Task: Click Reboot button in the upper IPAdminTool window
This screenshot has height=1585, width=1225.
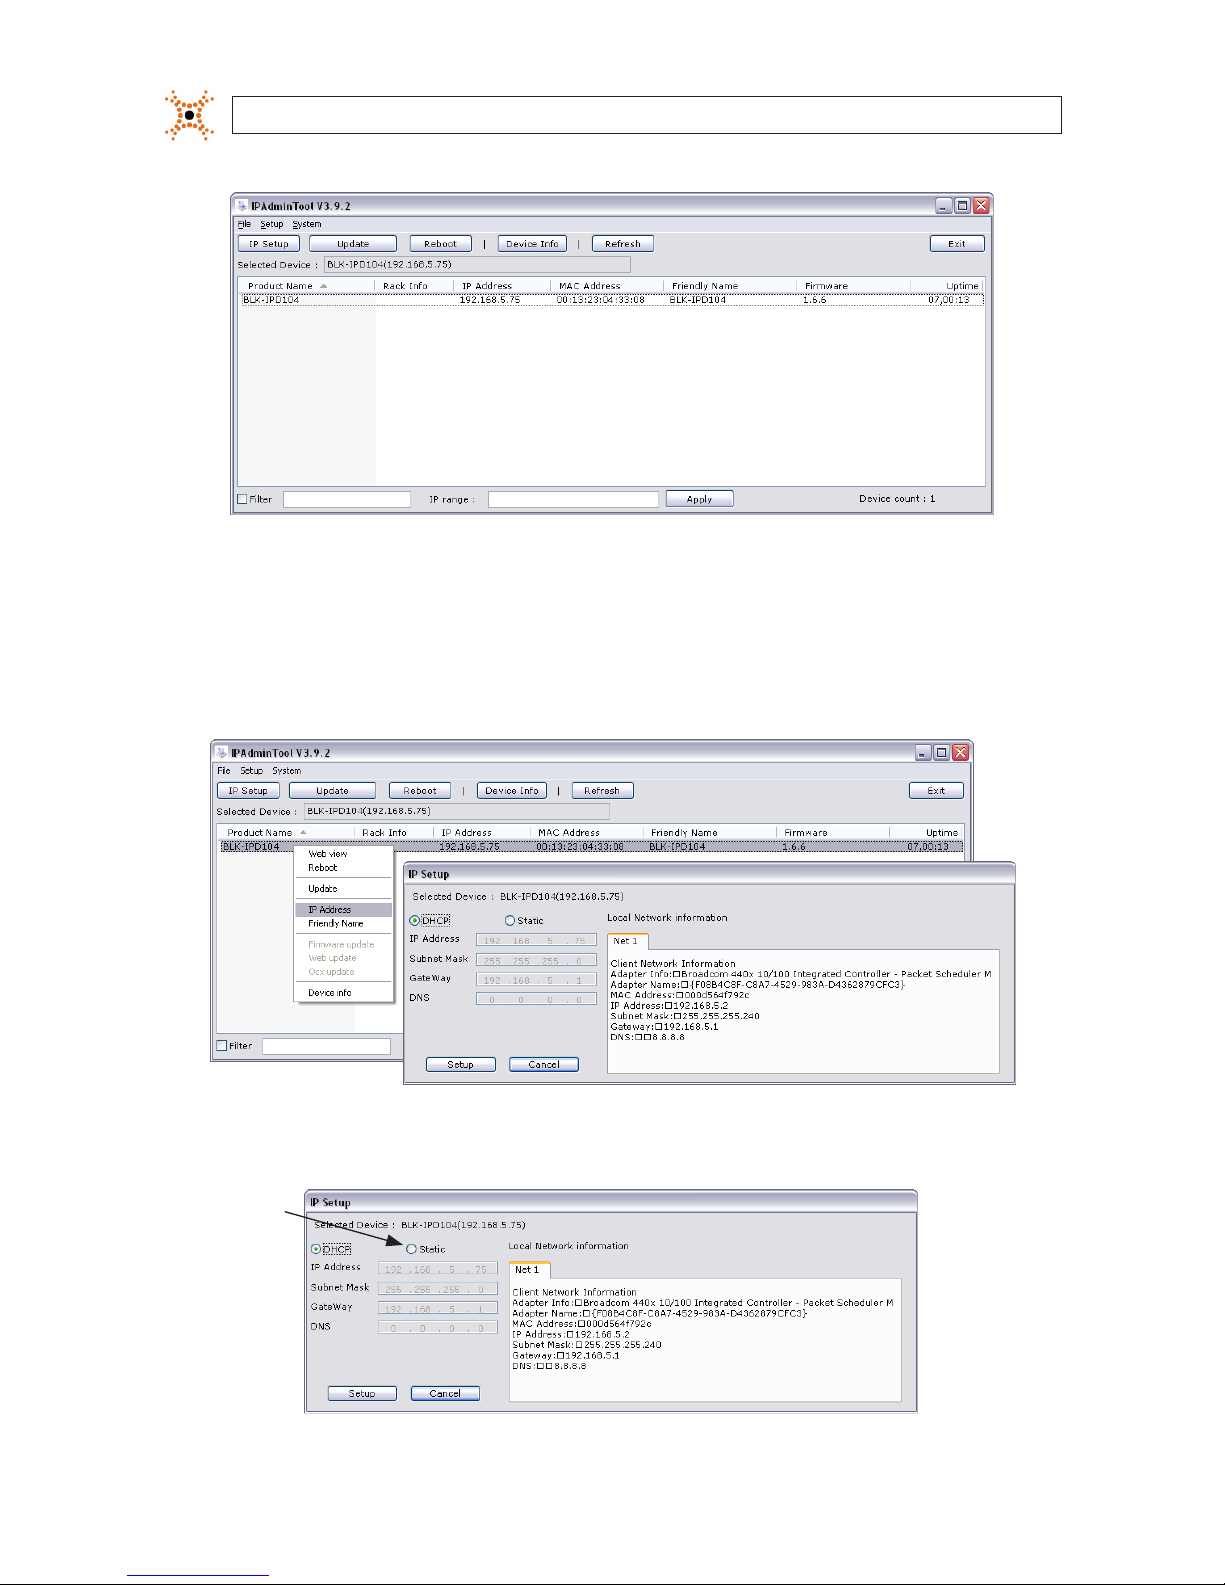Action: (x=440, y=244)
